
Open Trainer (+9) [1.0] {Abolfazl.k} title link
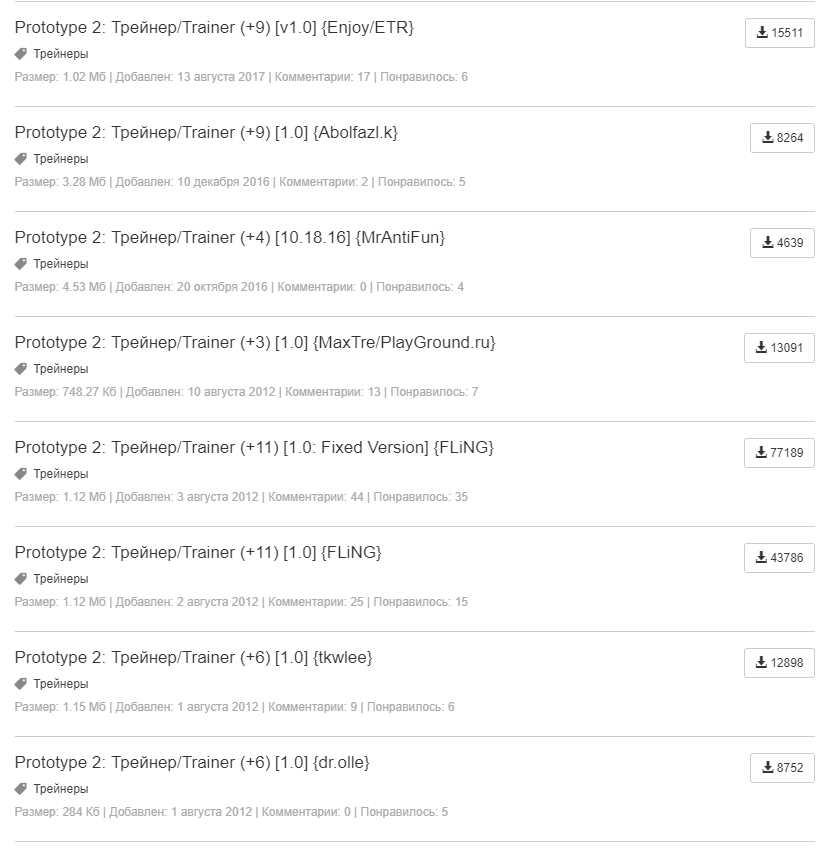tap(206, 132)
